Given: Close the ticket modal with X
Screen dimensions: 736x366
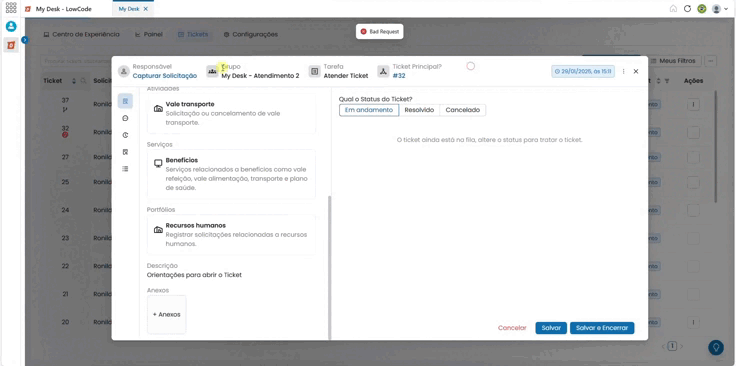Looking at the screenshot, I should 636,71.
